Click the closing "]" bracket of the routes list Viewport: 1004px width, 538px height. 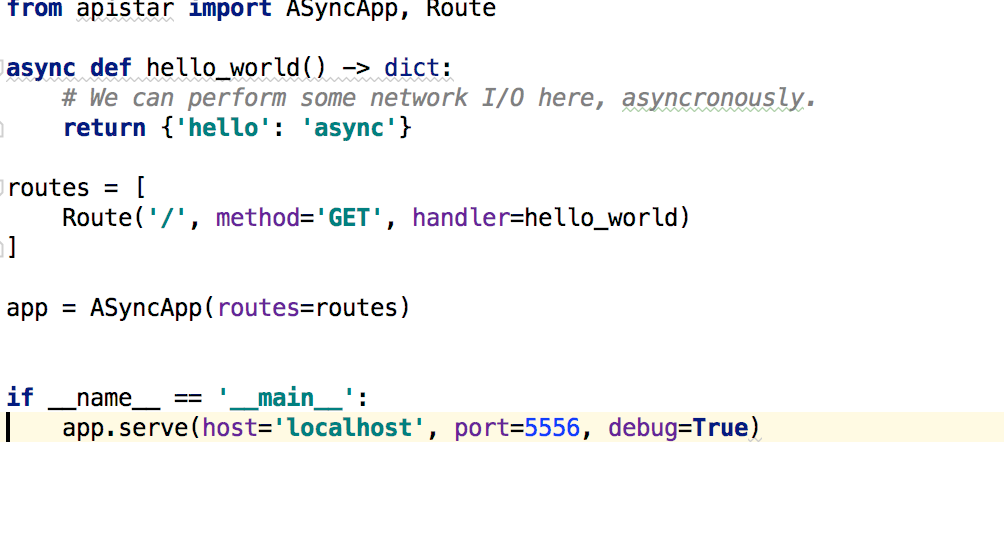[x=12, y=248]
